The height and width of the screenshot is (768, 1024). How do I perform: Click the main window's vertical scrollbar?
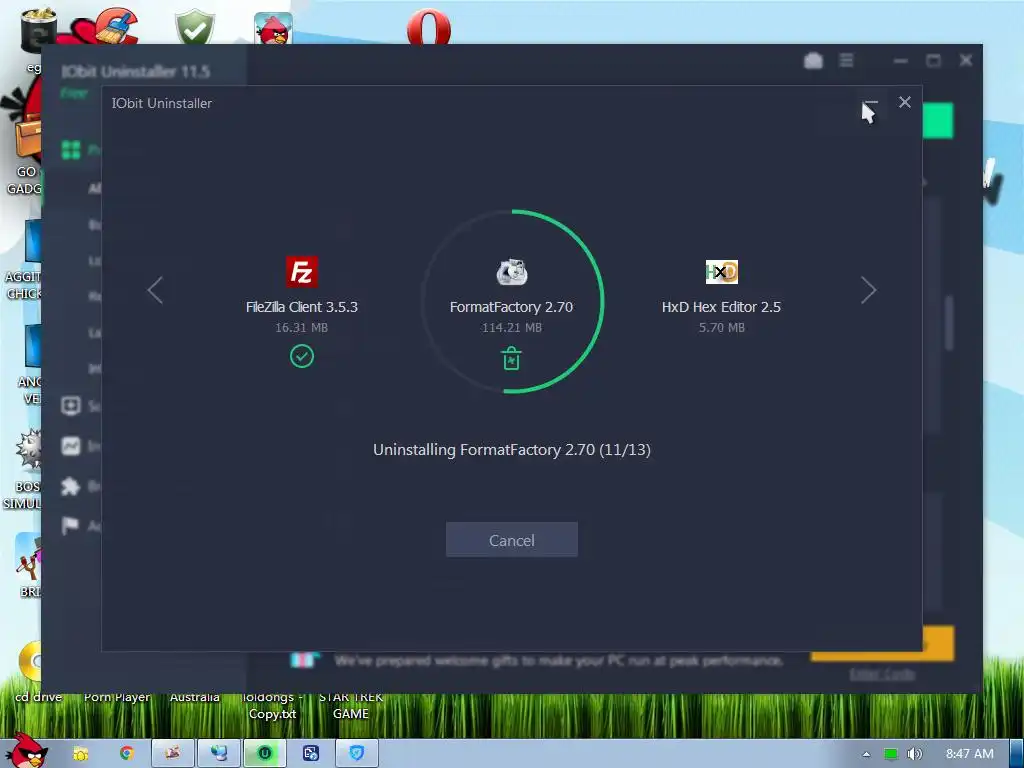pos(949,323)
